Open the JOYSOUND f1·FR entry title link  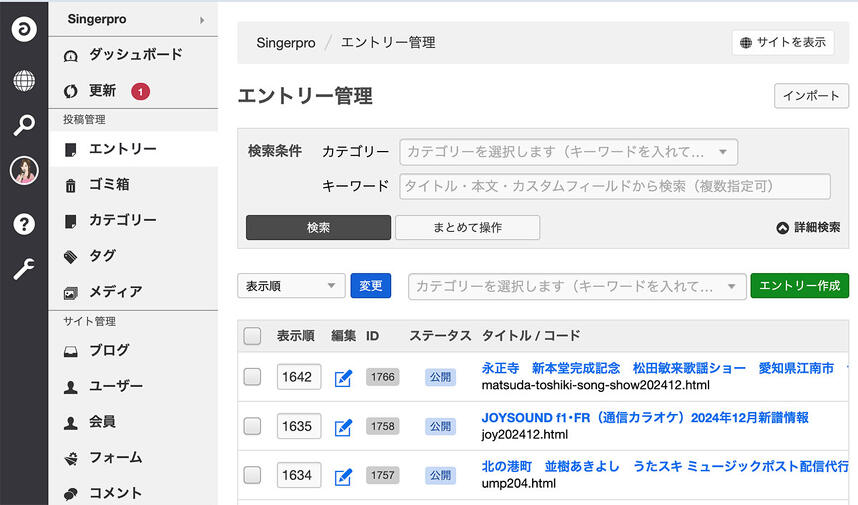point(645,418)
